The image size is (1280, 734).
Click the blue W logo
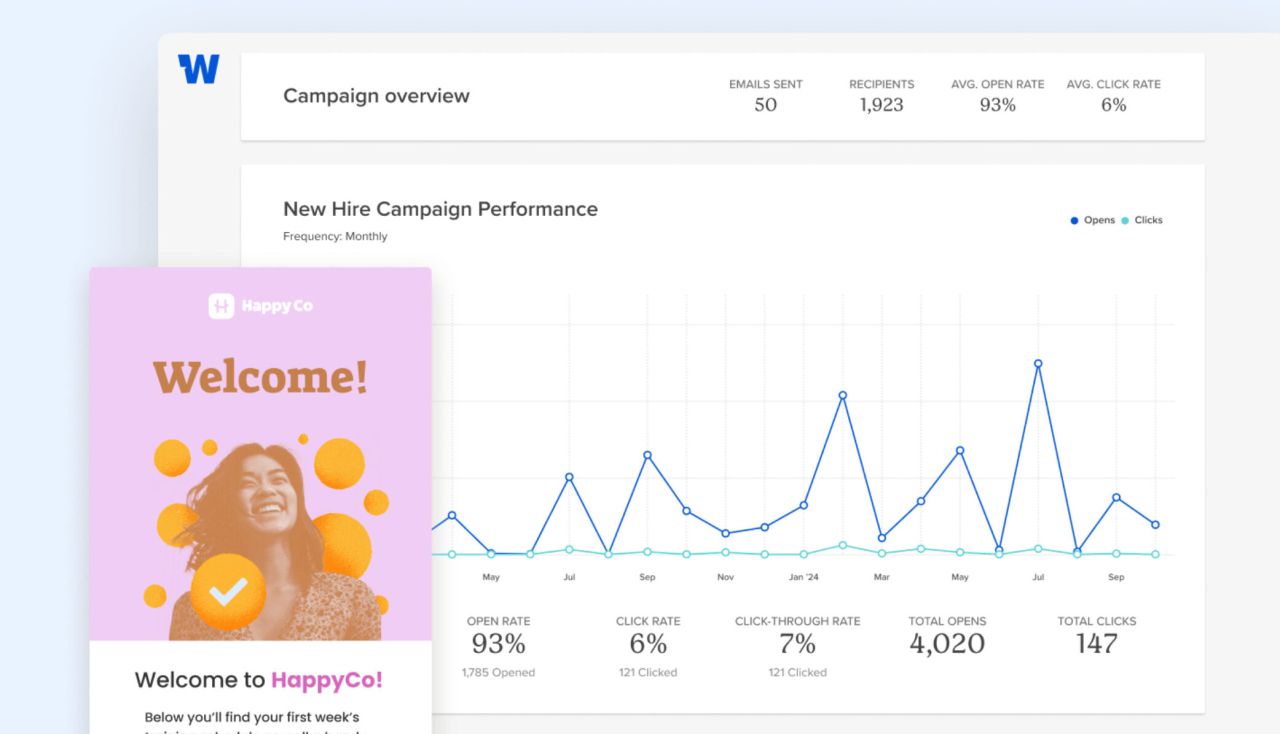(x=198, y=69)
